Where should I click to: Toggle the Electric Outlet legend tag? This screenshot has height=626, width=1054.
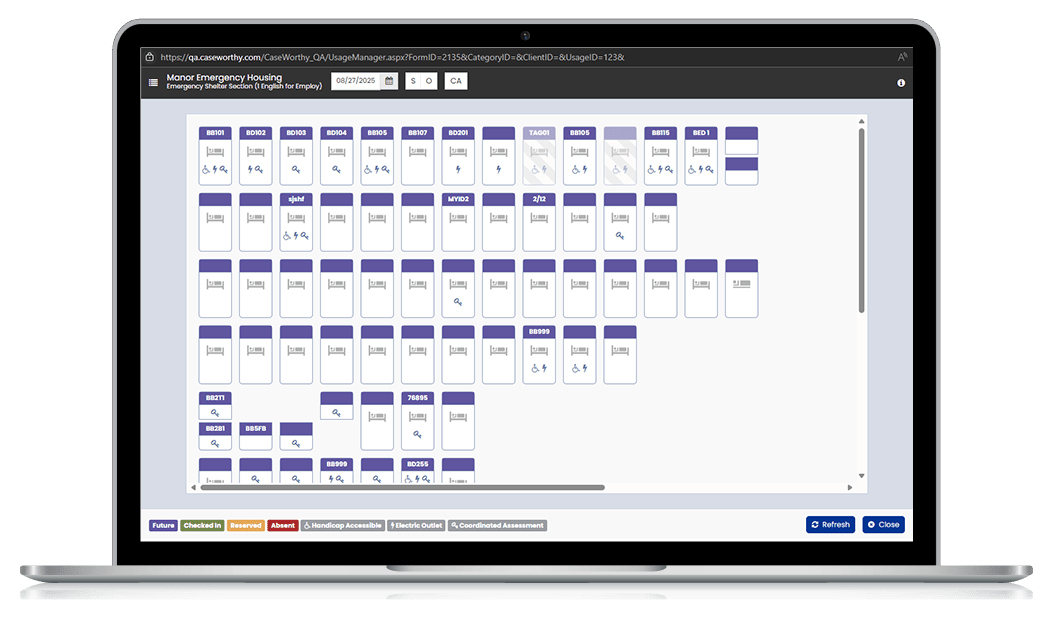click(x=416, y=525)
